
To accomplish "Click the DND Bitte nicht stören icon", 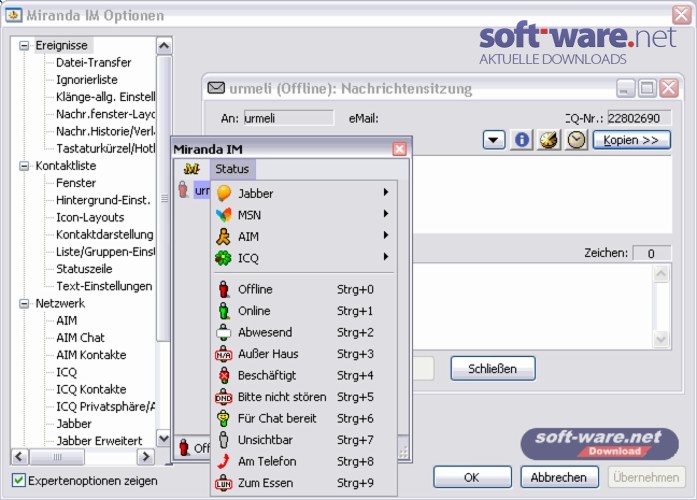I will pos(224,397).
